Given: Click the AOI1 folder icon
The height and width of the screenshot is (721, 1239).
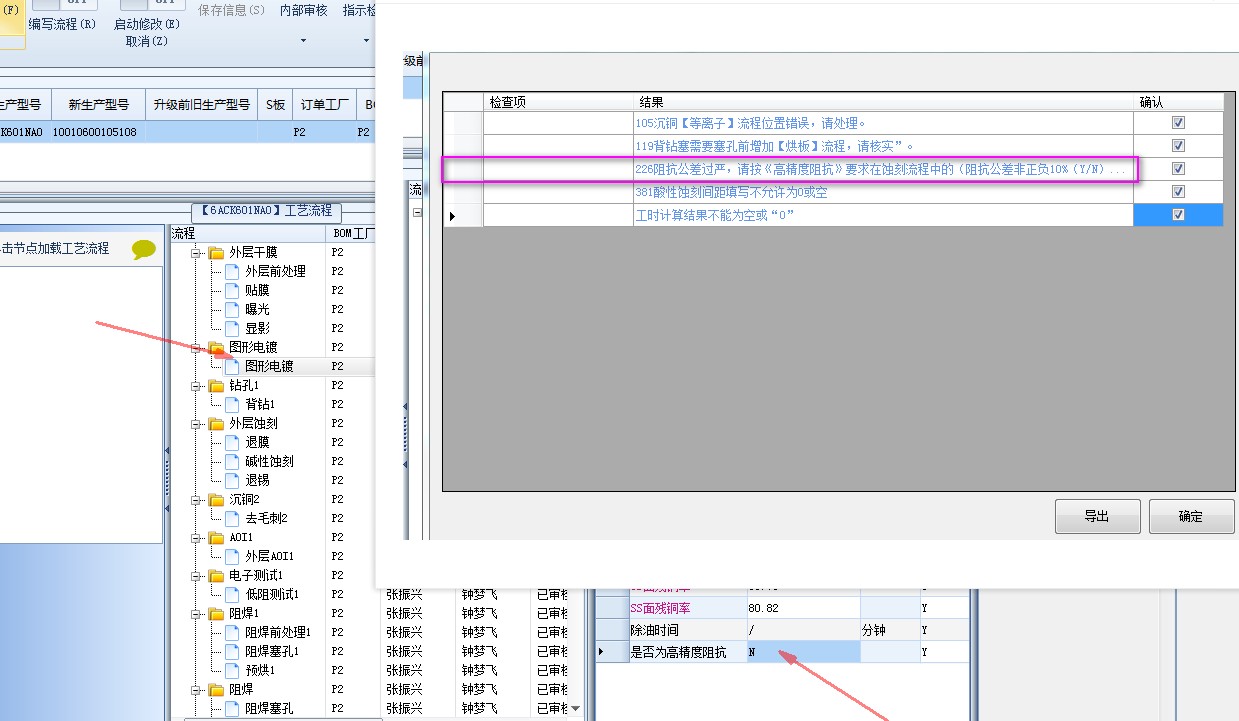Looking at the screenshot, I should point(217,538).
